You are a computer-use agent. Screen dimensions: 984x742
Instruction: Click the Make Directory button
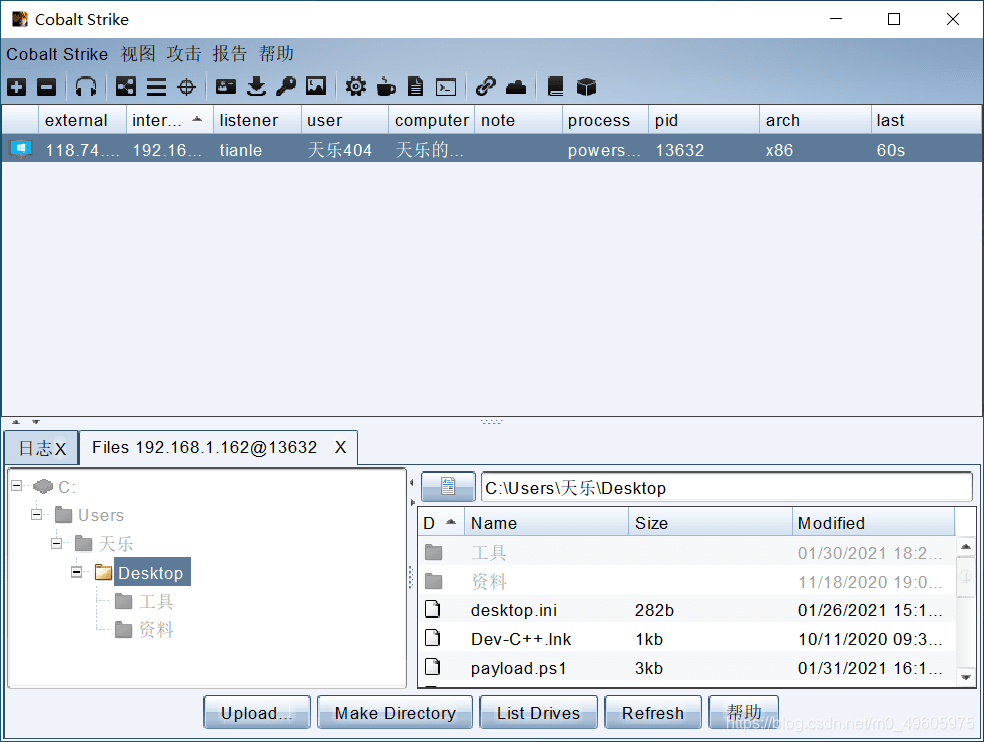(395, 712)
